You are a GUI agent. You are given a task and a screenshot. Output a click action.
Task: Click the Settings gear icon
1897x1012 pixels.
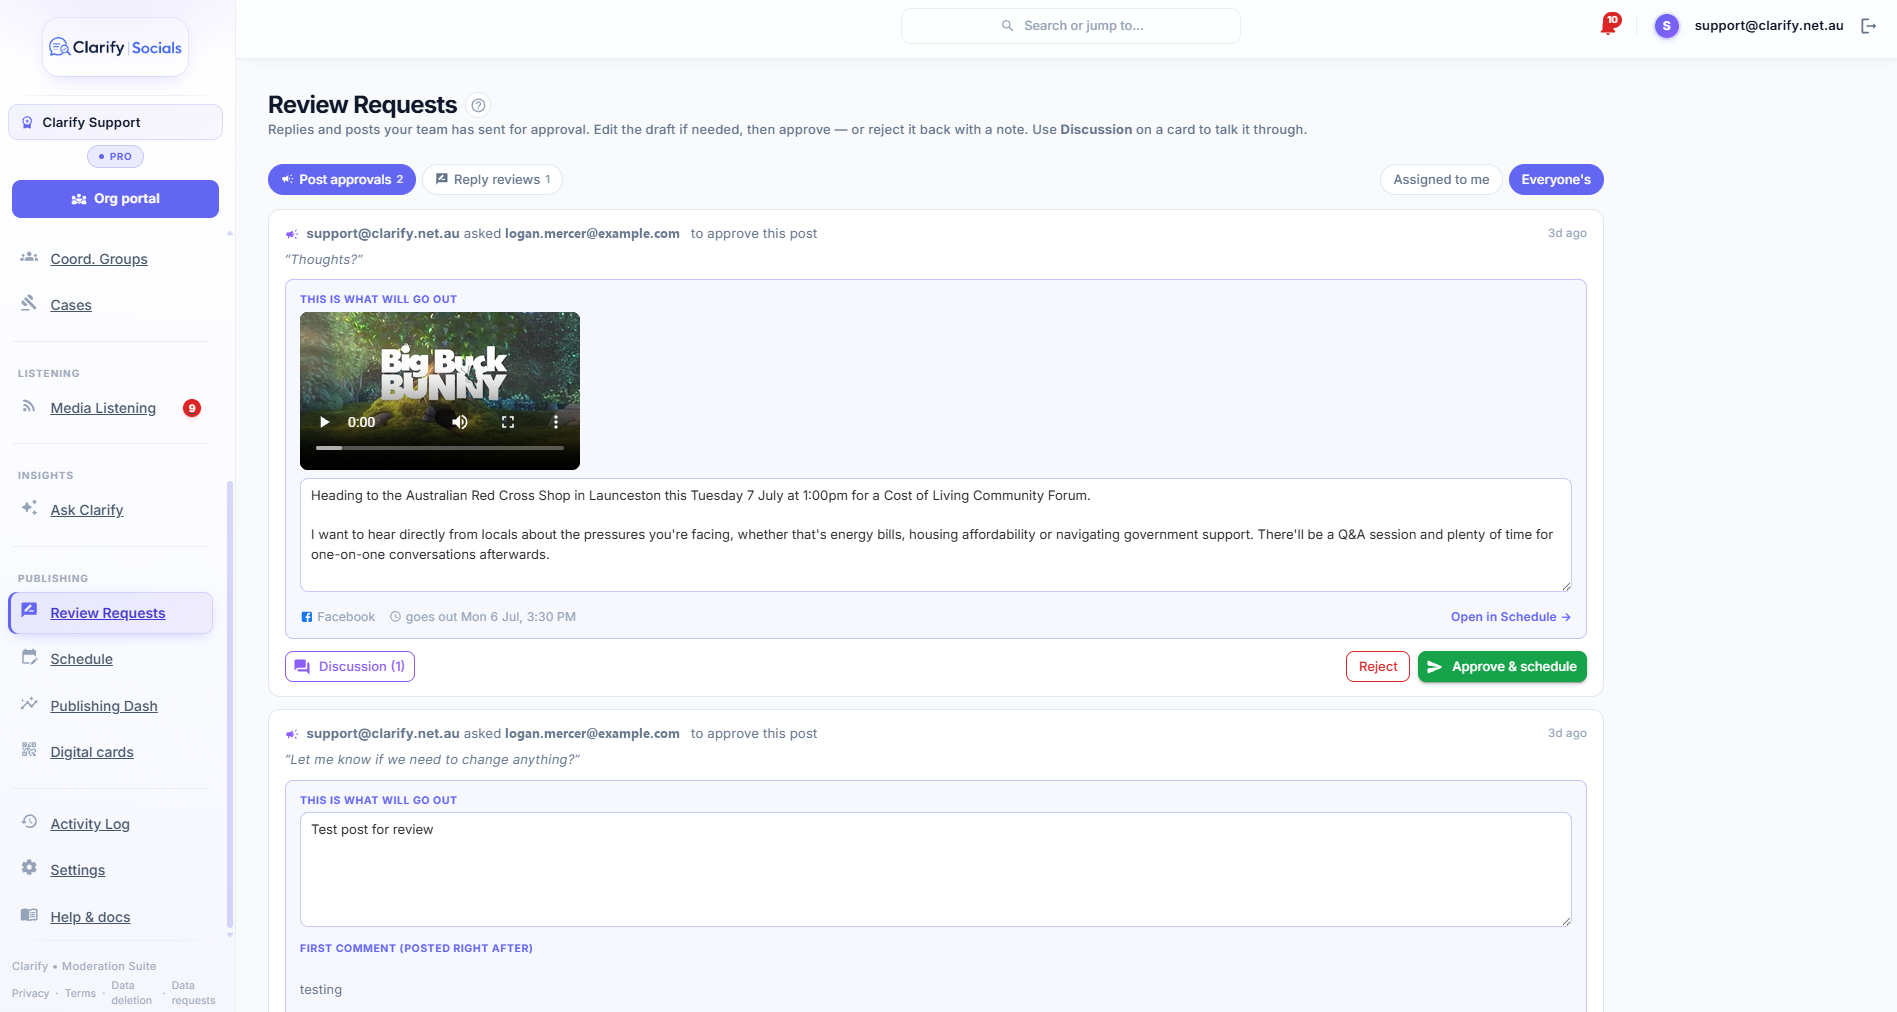click(29, 868)
